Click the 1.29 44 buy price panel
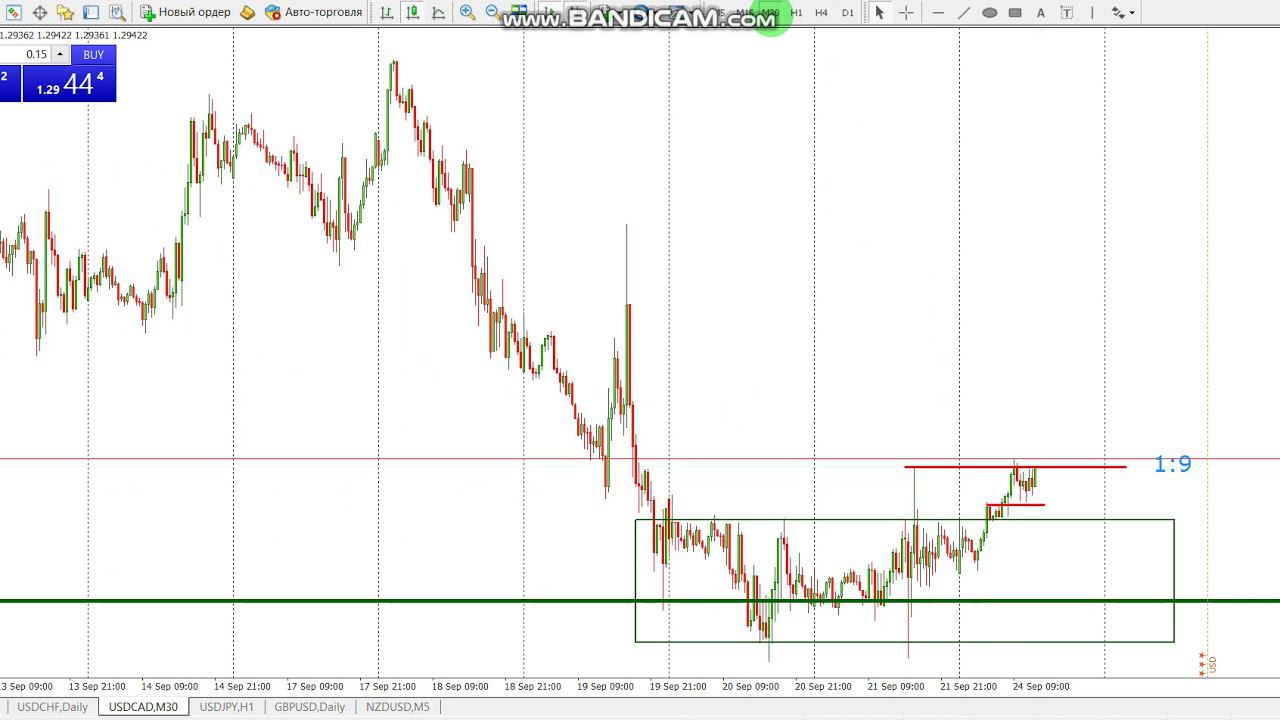Image resolution: width=1280 pixels, height=720 pixels. 69,84
